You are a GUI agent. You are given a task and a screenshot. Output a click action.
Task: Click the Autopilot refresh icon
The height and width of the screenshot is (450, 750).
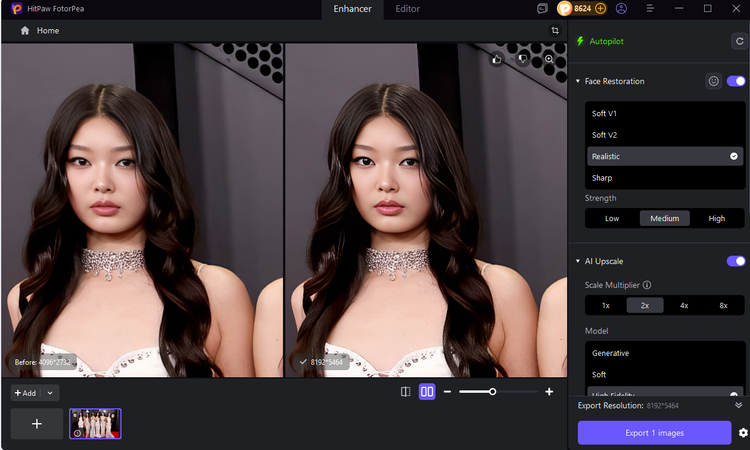[x=738, y=42]
